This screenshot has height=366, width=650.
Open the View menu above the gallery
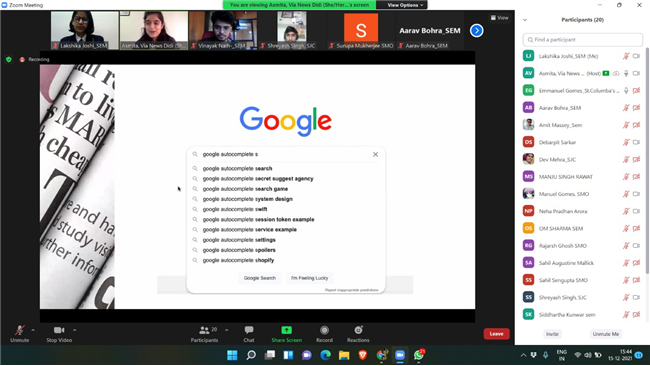(x=499, y=18)
